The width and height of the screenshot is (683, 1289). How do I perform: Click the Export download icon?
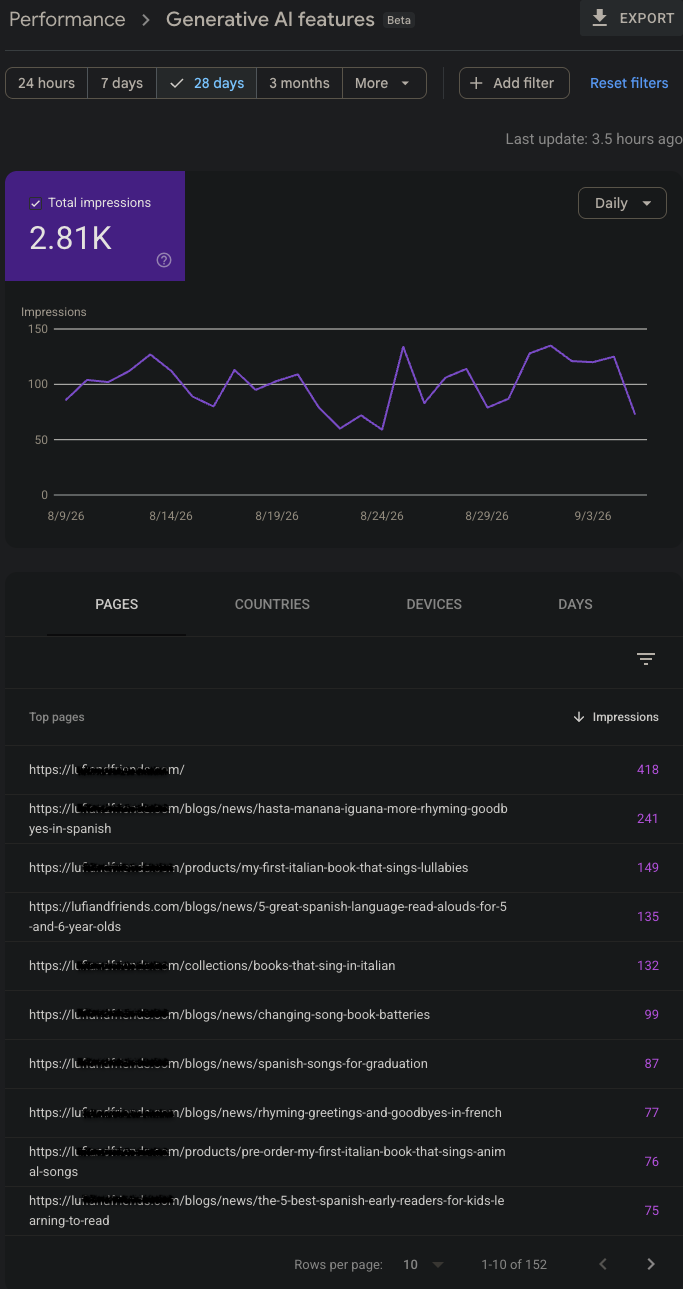pyautogui.click(x=600, y=18)
